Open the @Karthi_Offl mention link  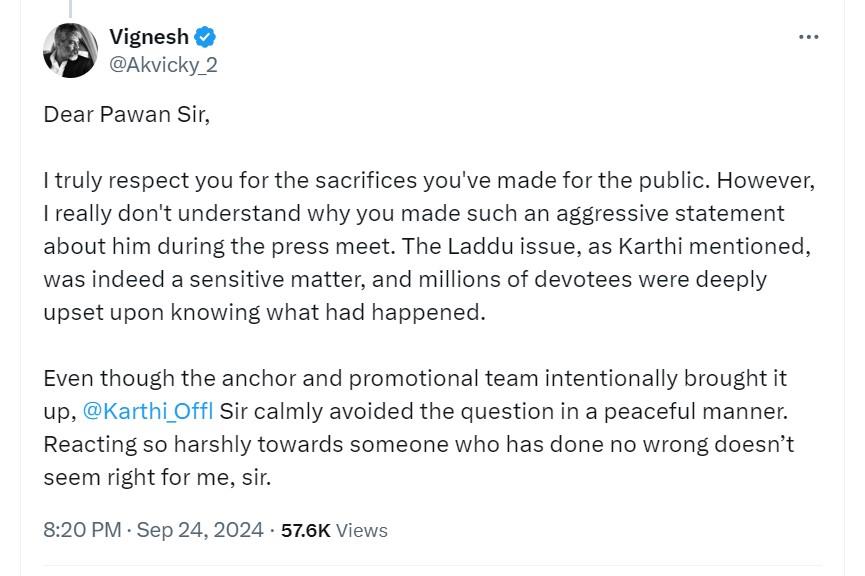click(x=148, y=411)
